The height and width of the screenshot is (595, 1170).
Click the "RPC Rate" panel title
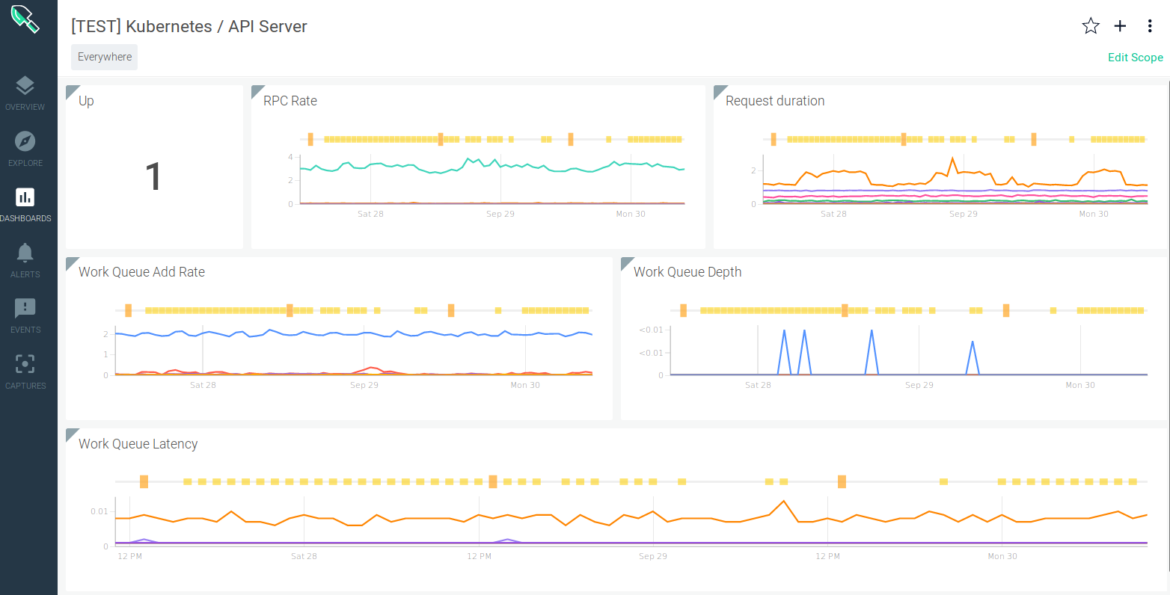tap(290, 101)
